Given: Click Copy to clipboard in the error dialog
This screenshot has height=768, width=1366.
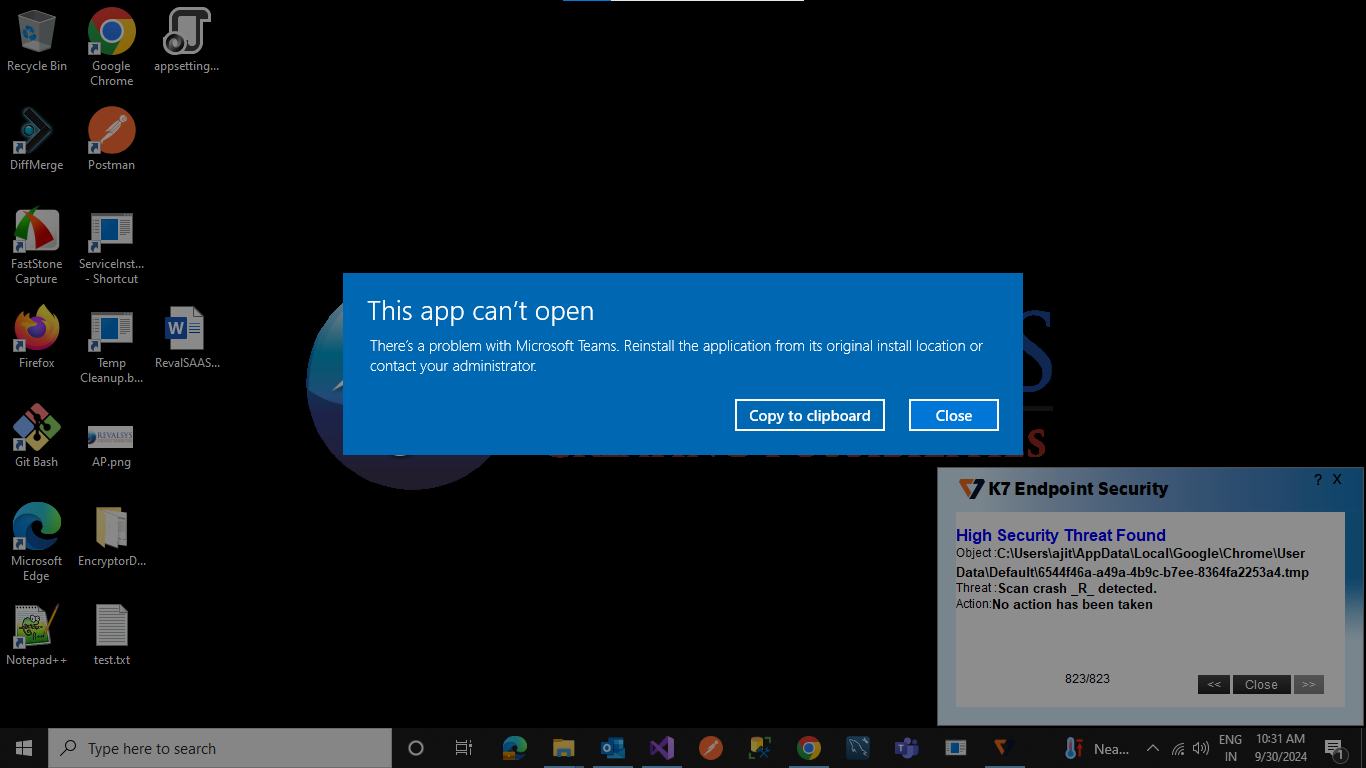Looking at the screenshot, I should (809, 415).
